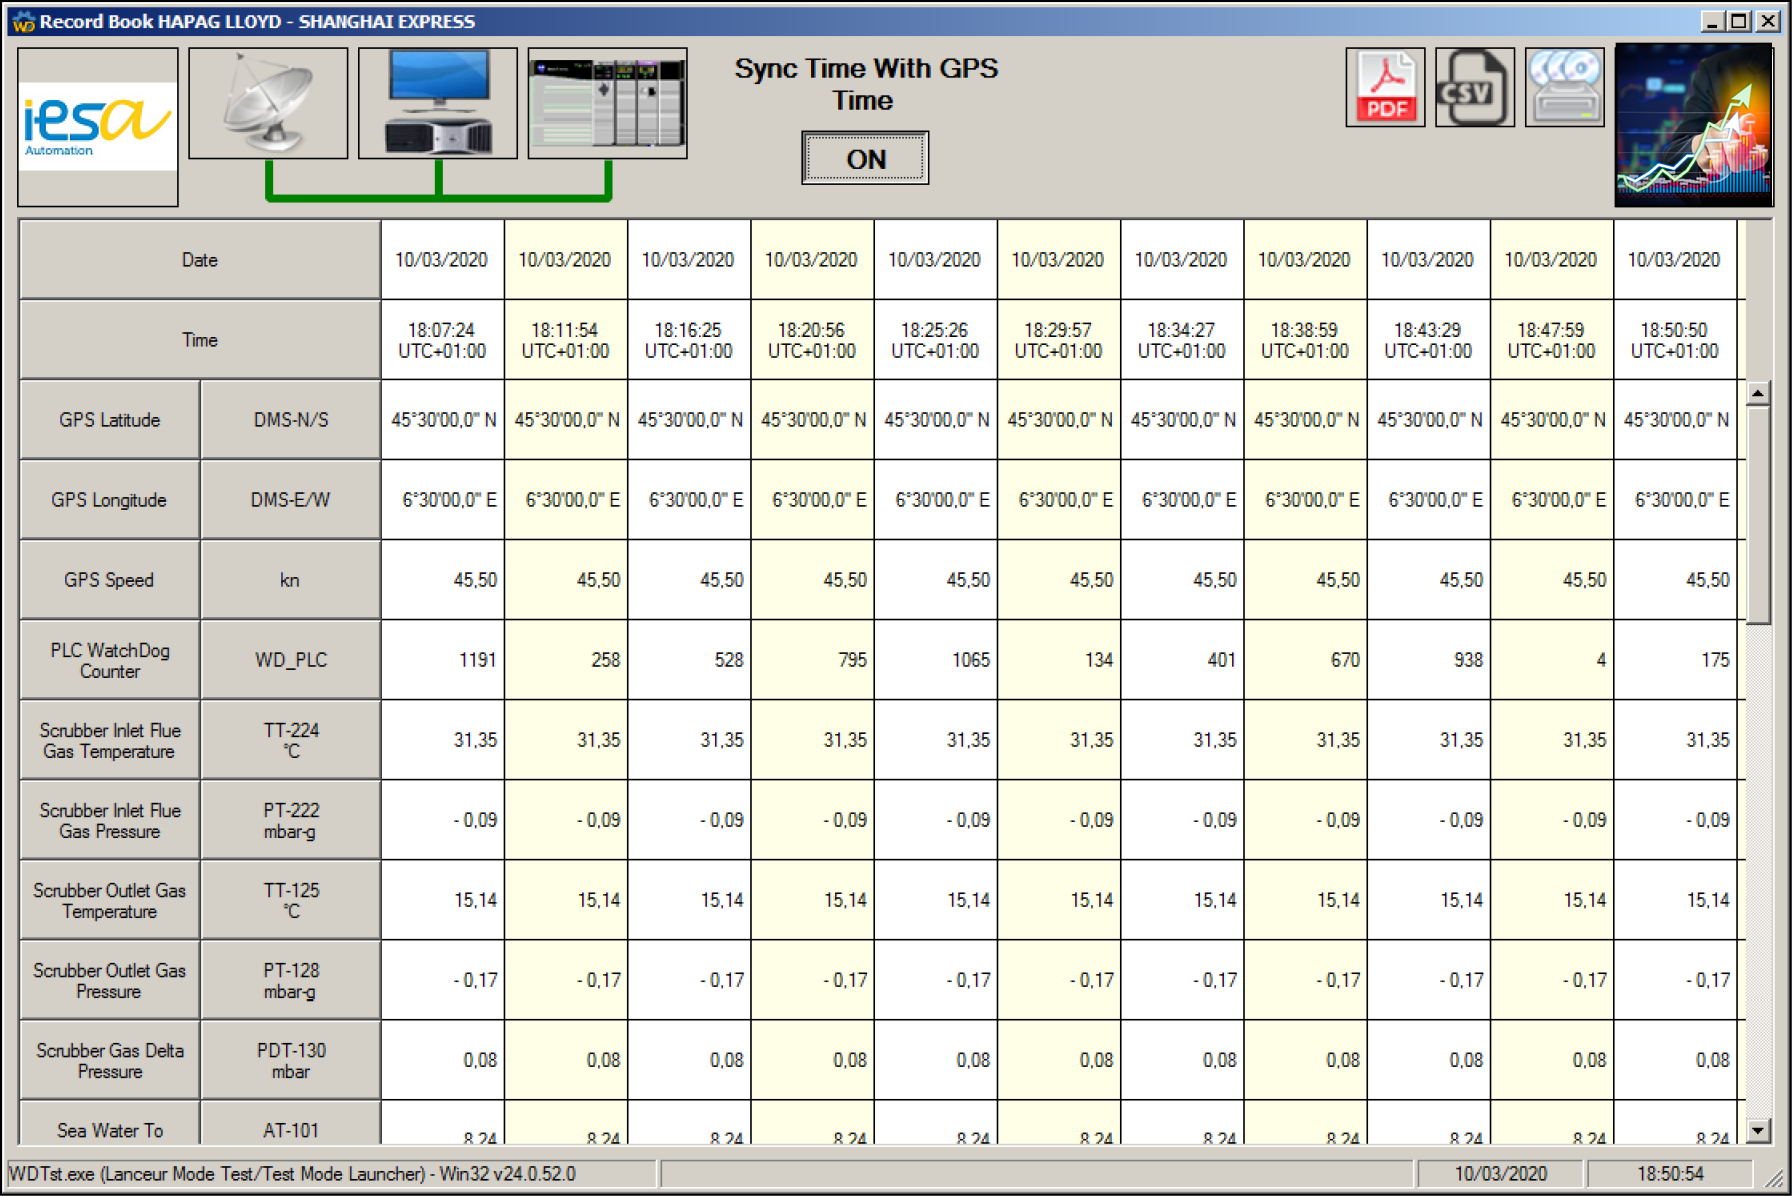Click the 18:47:59 time cell
This screenshot has height=1196, width=1792.
click(1552, 340)
